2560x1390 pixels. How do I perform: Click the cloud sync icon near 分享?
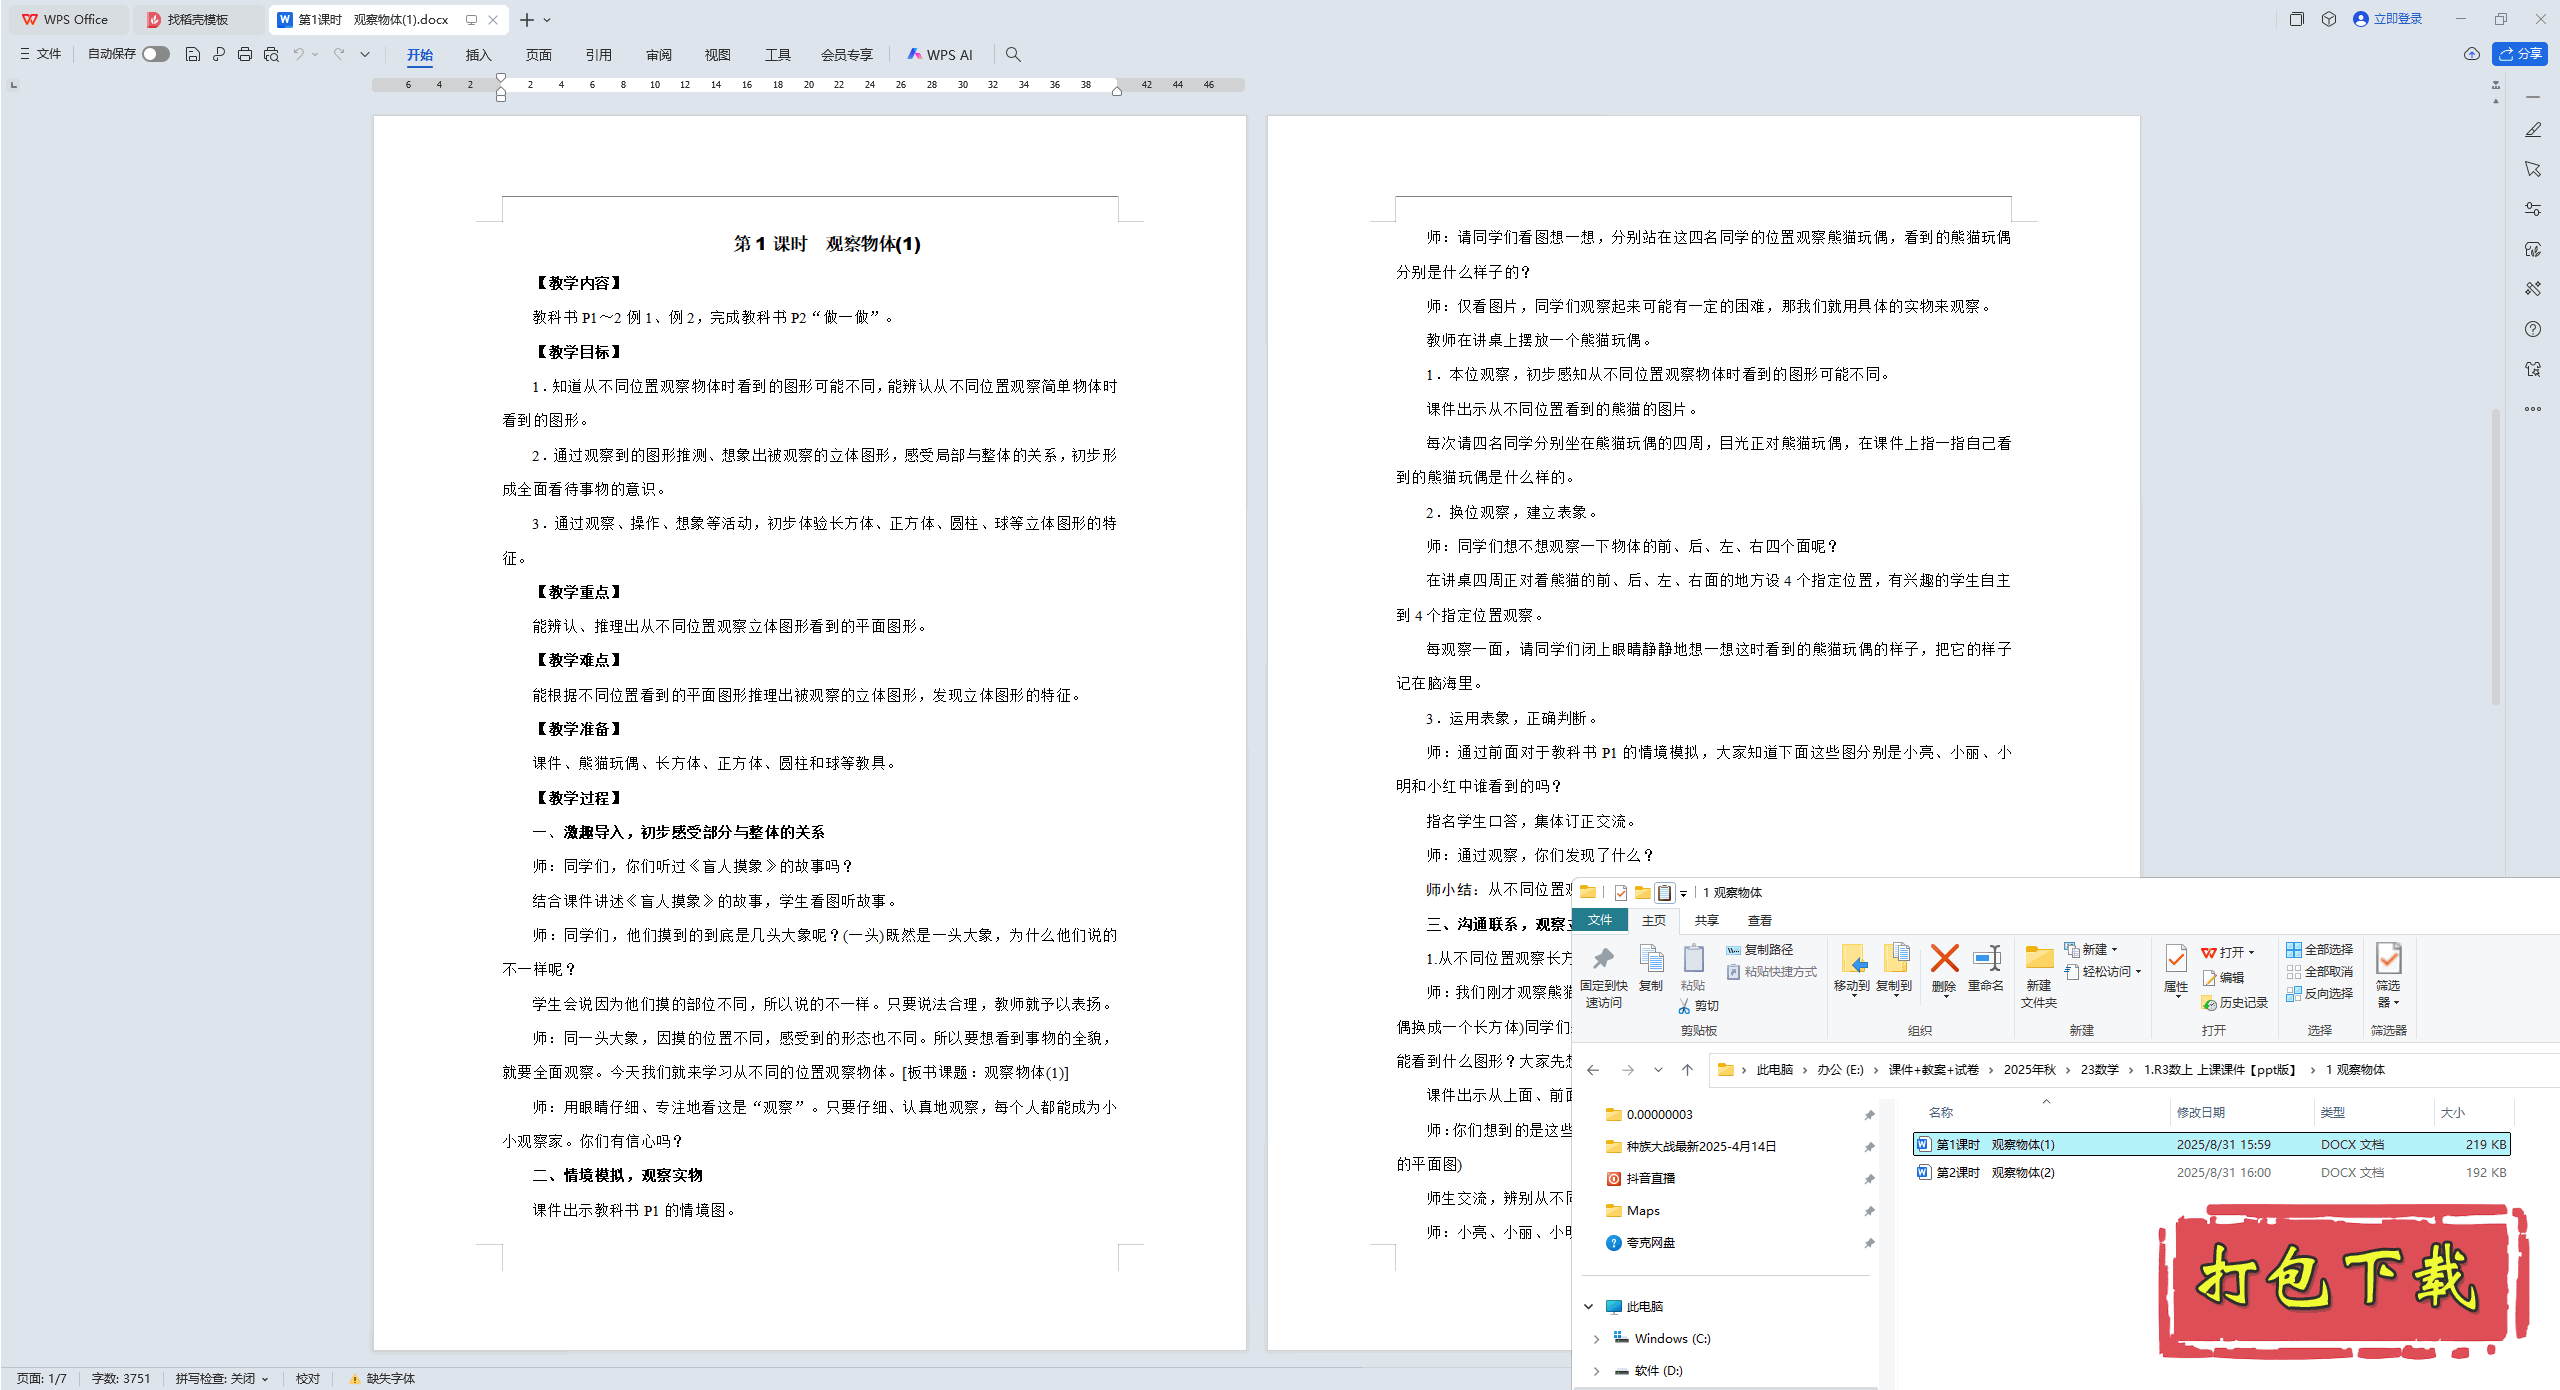point(2472,54)
